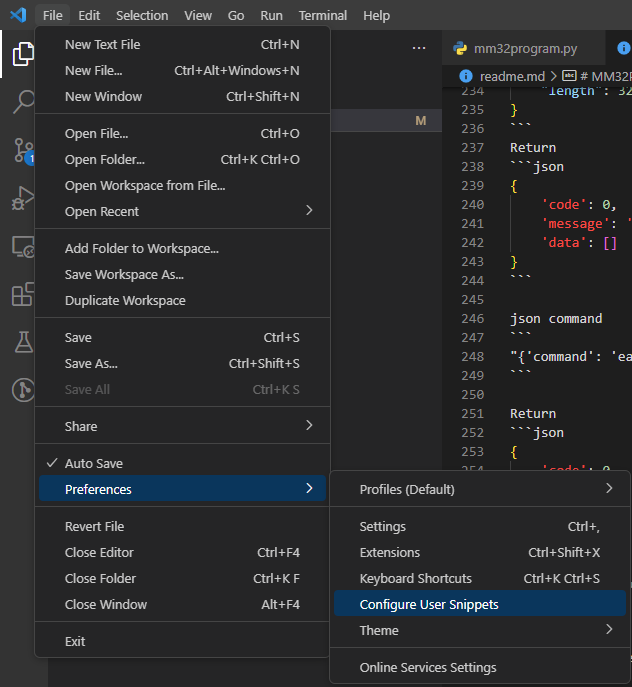
Task: Open Settings from Preferences submenu
Action: pos(480,526)
